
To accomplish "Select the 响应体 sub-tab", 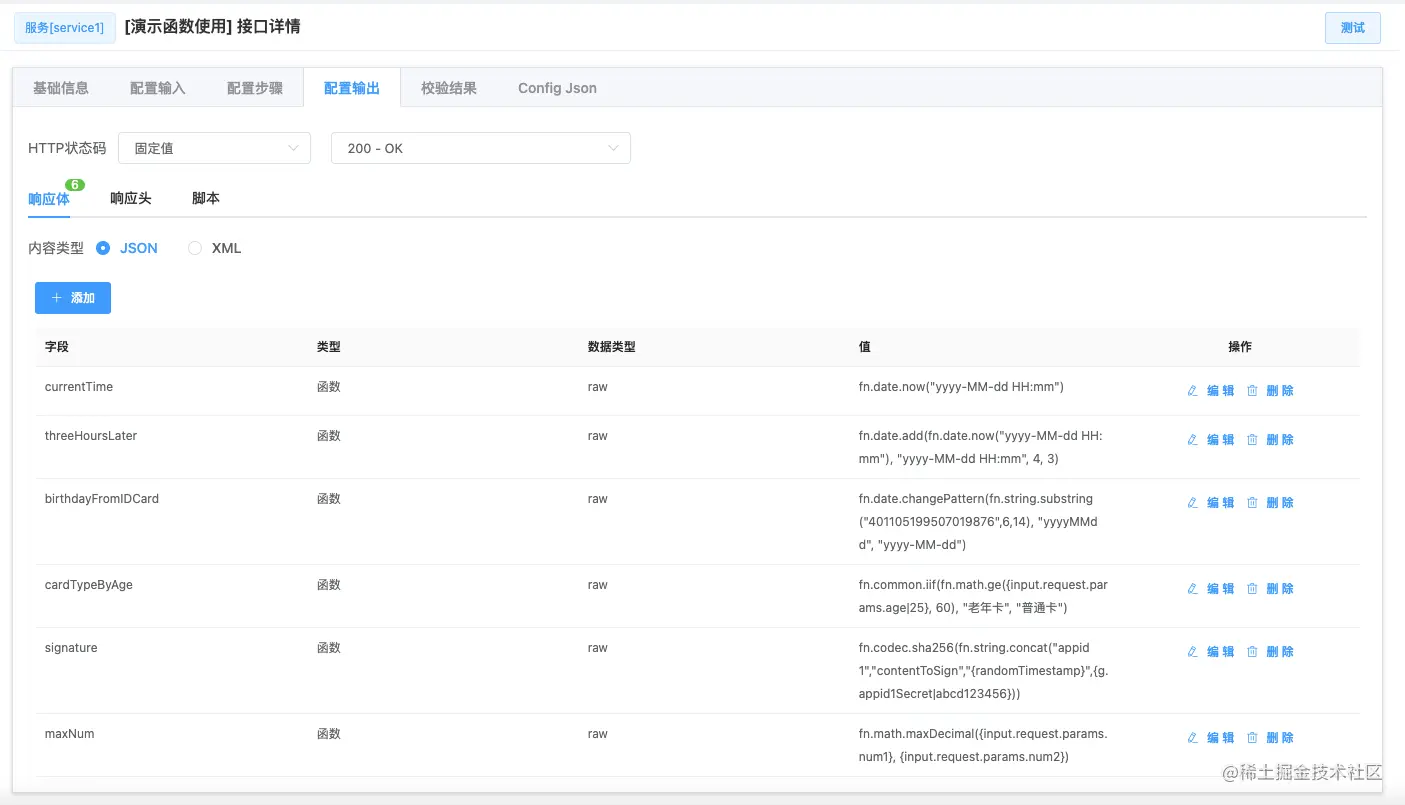I will click(49, 199).
